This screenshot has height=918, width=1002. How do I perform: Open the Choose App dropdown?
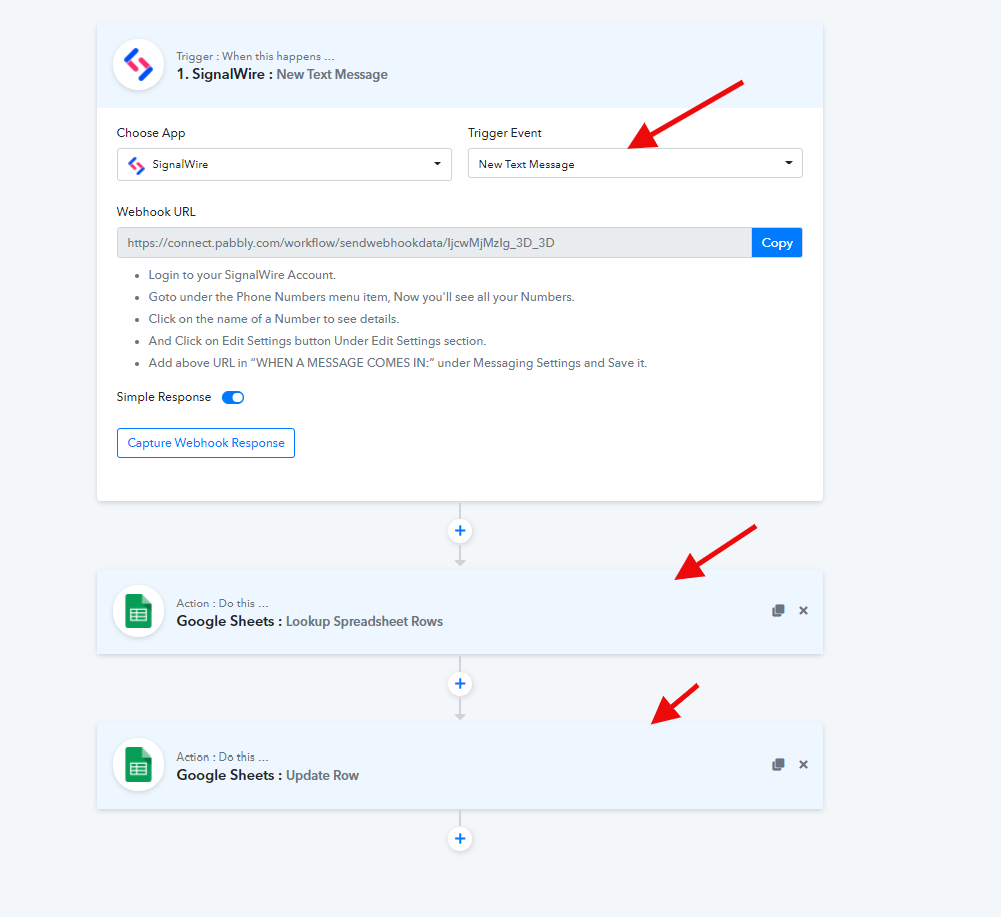click(284, 164)
